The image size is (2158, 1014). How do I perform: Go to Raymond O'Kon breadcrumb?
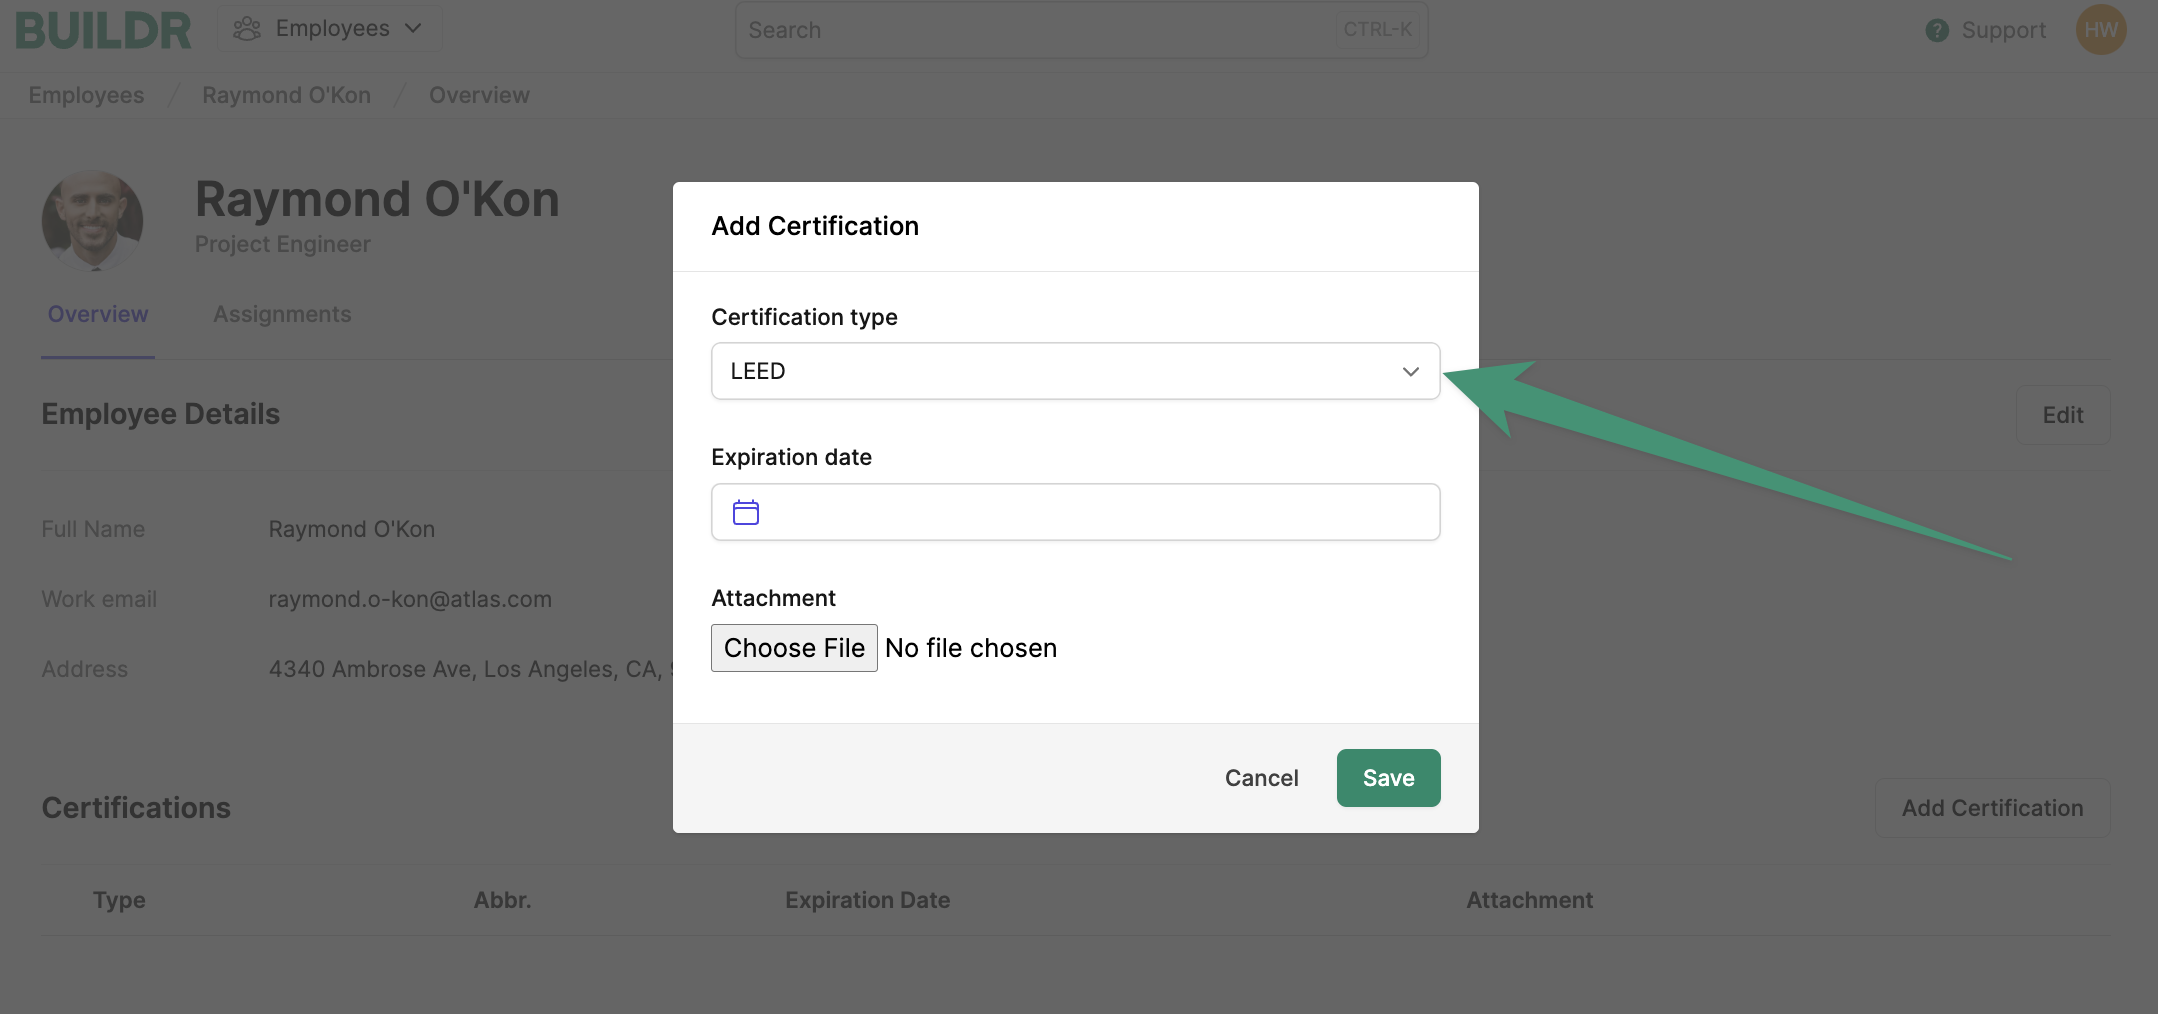tap(286, 95)
